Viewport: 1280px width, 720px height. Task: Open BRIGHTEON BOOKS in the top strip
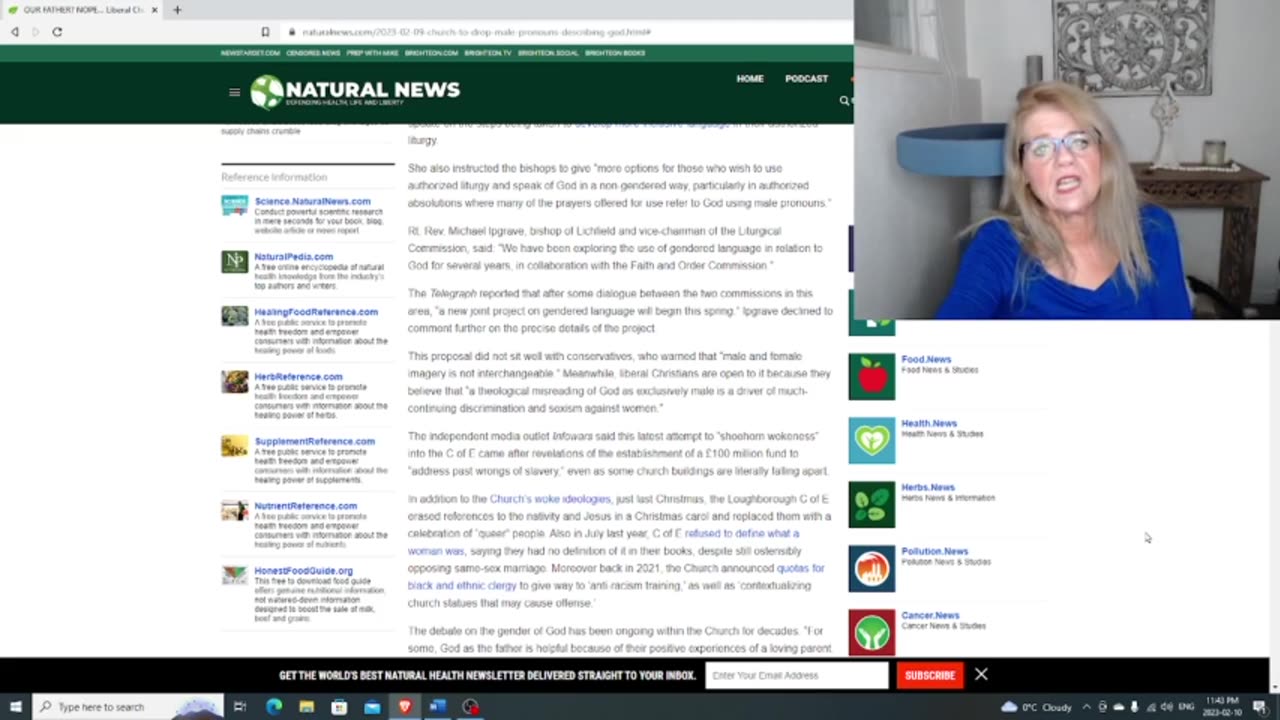615,53
